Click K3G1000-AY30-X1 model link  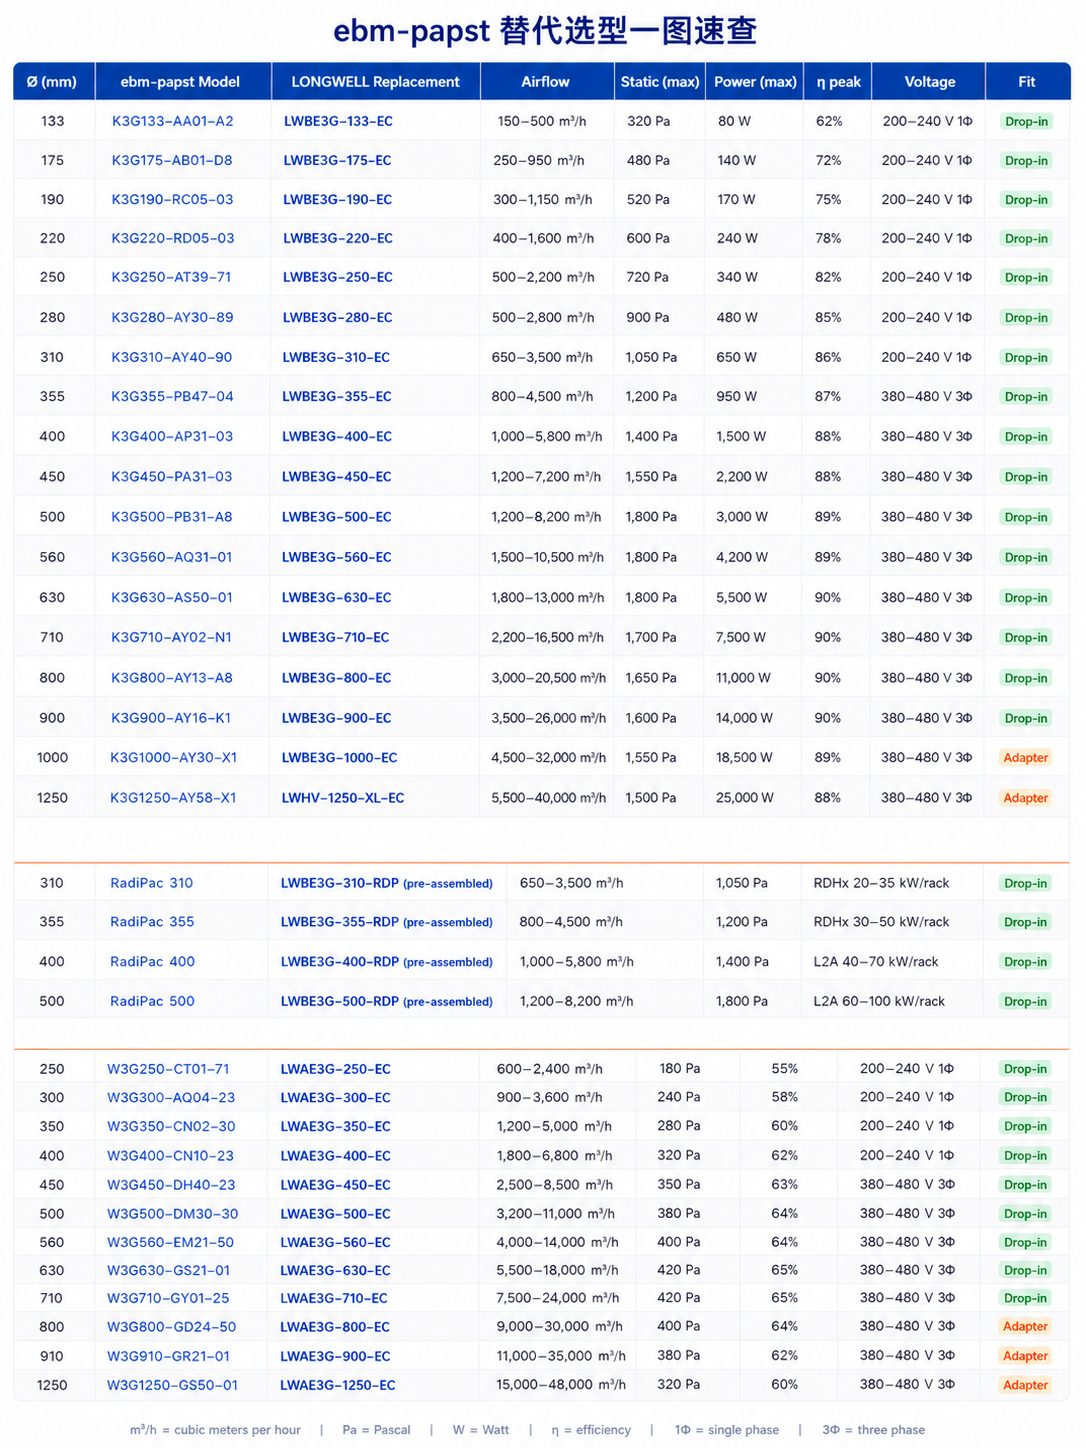click(174, 758)
